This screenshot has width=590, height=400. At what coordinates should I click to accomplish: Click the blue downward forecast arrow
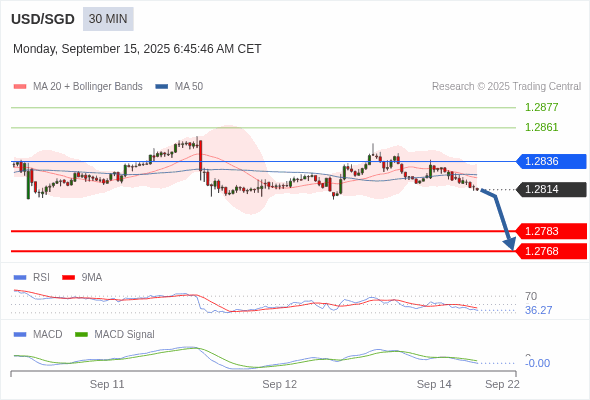[x=500, y=219]
